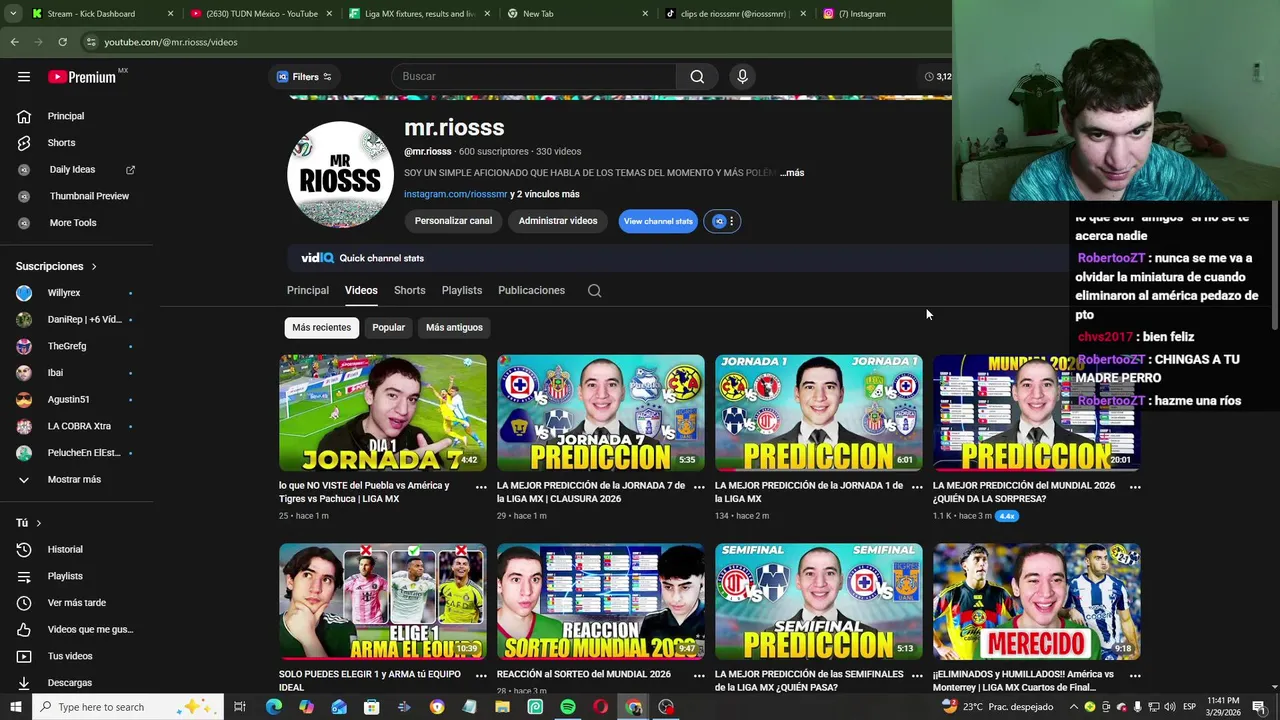This screenshot has height=720, width=1280.
Task: Open TheGrefg subscription channel
Action: pyautogui.click(x=67, y=346)
